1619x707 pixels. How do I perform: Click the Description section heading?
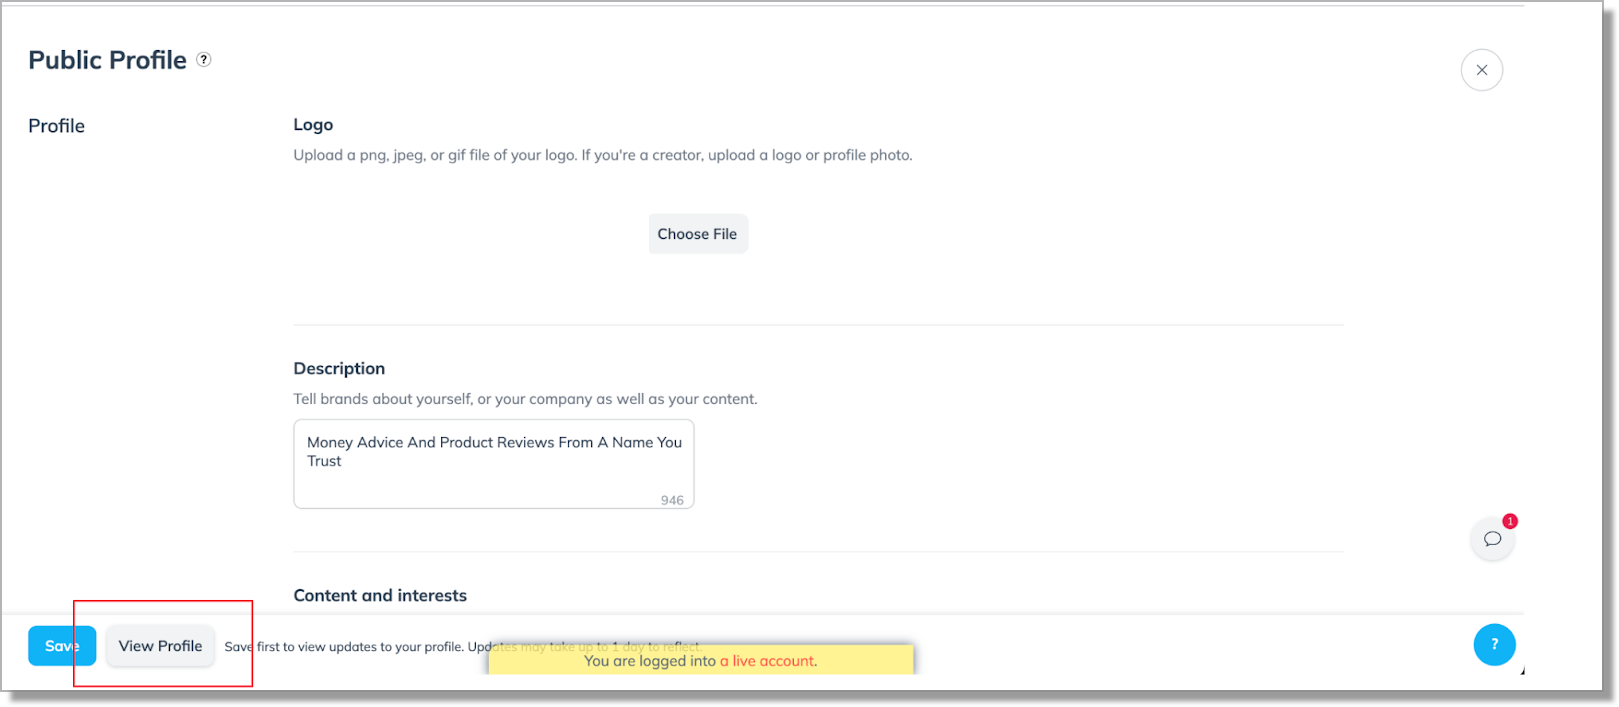(x=339, y=369)
